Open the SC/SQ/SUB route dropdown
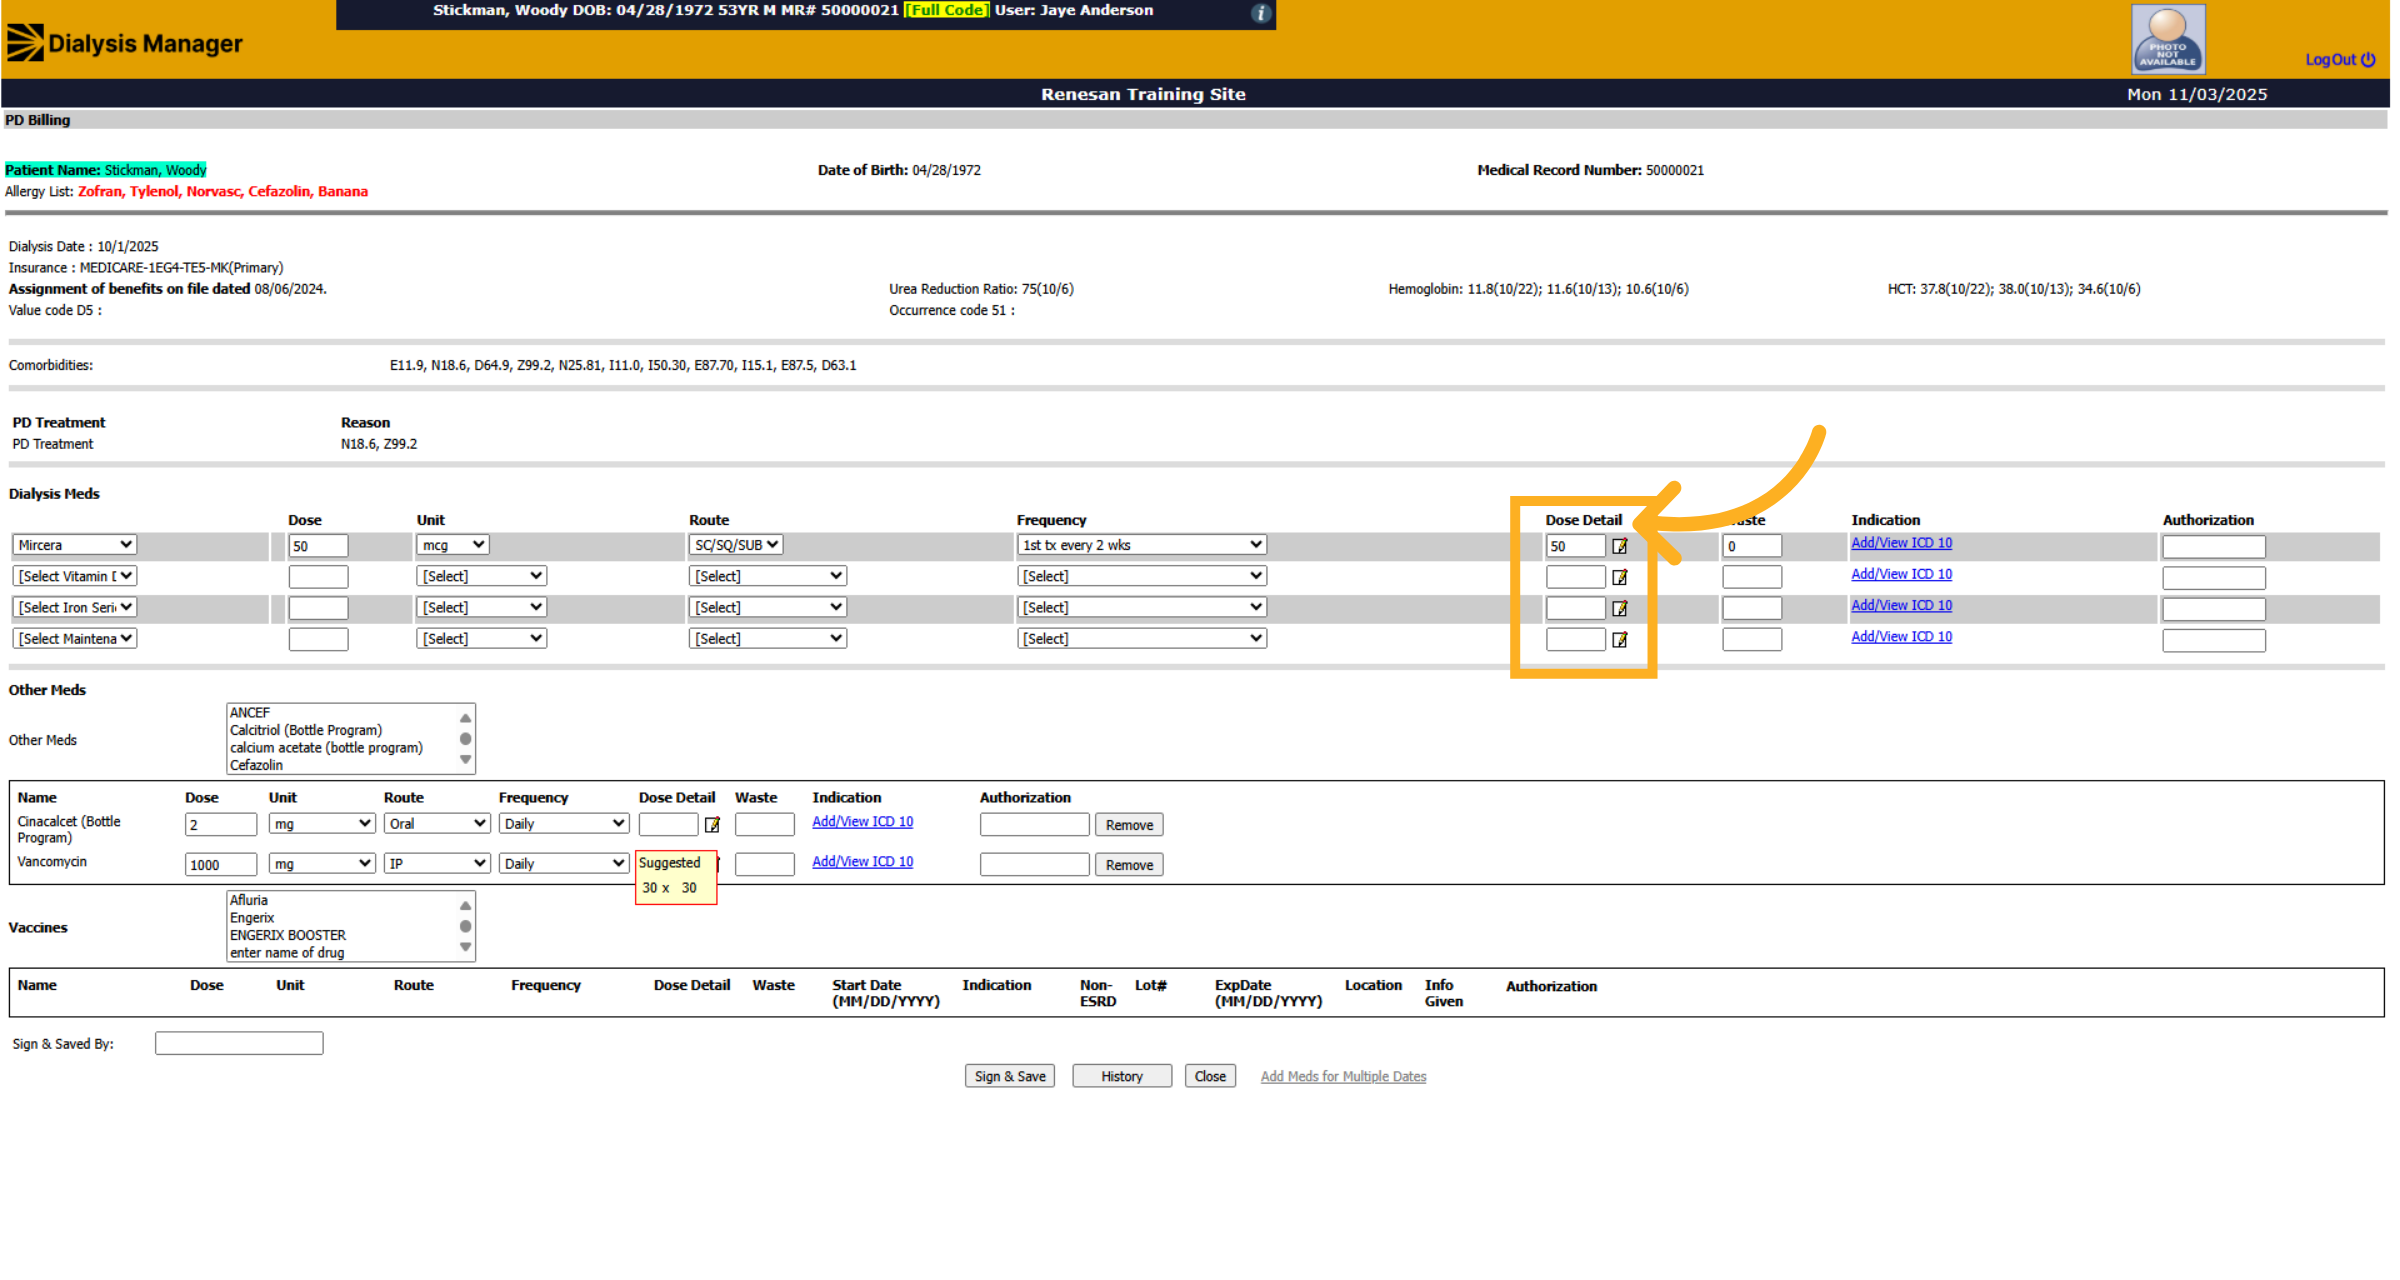Viewport: 2400px width, 1280px height. pyautogui.click(x=736, y=545)
